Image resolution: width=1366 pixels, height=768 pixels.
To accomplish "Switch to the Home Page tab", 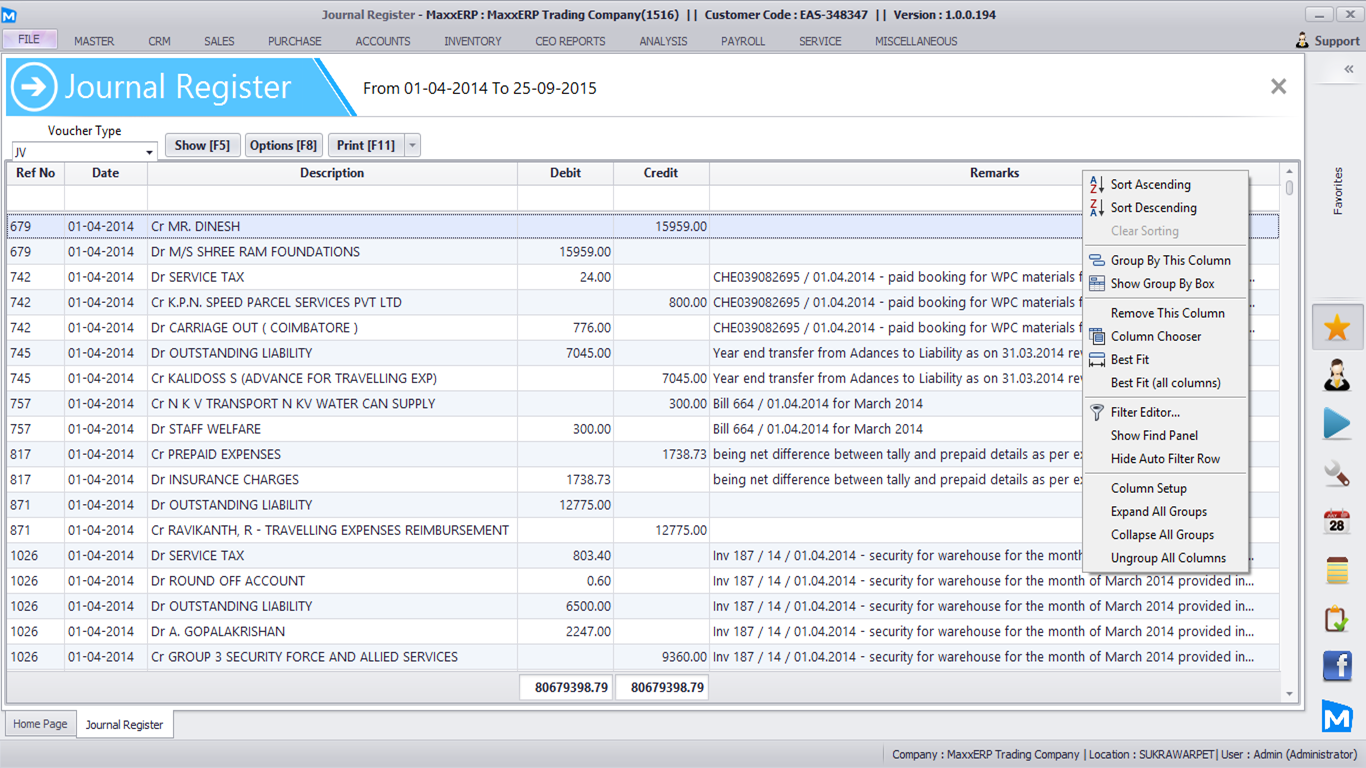I will tap(41, 724).
